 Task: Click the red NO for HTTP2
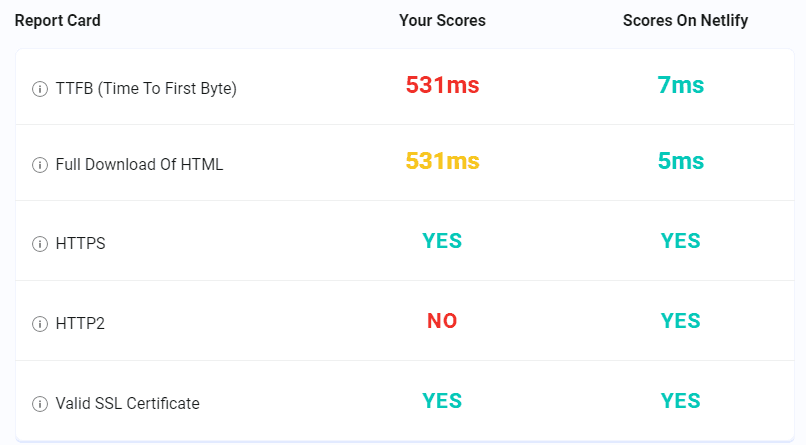click(442, 321)
